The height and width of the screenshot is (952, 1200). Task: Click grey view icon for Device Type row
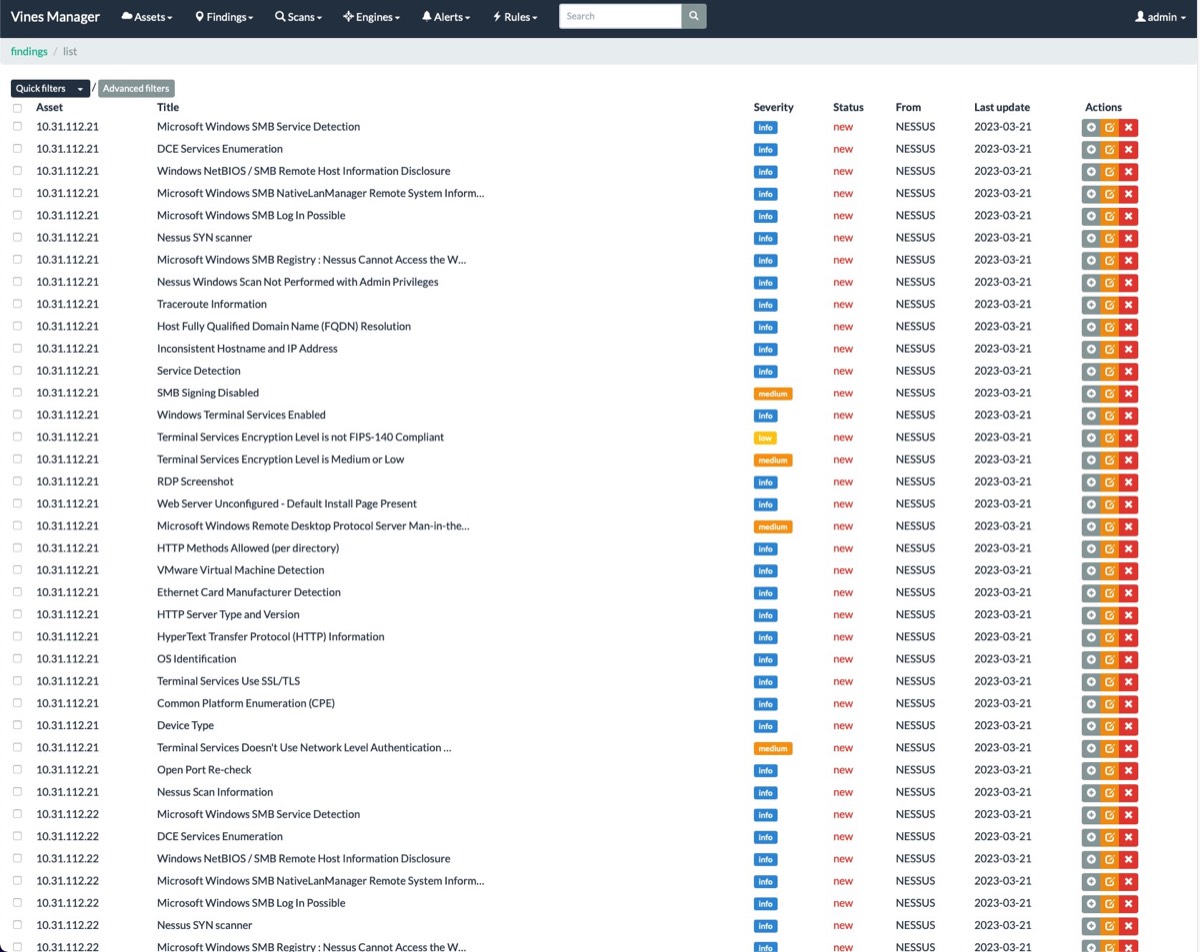[1091, 726]
